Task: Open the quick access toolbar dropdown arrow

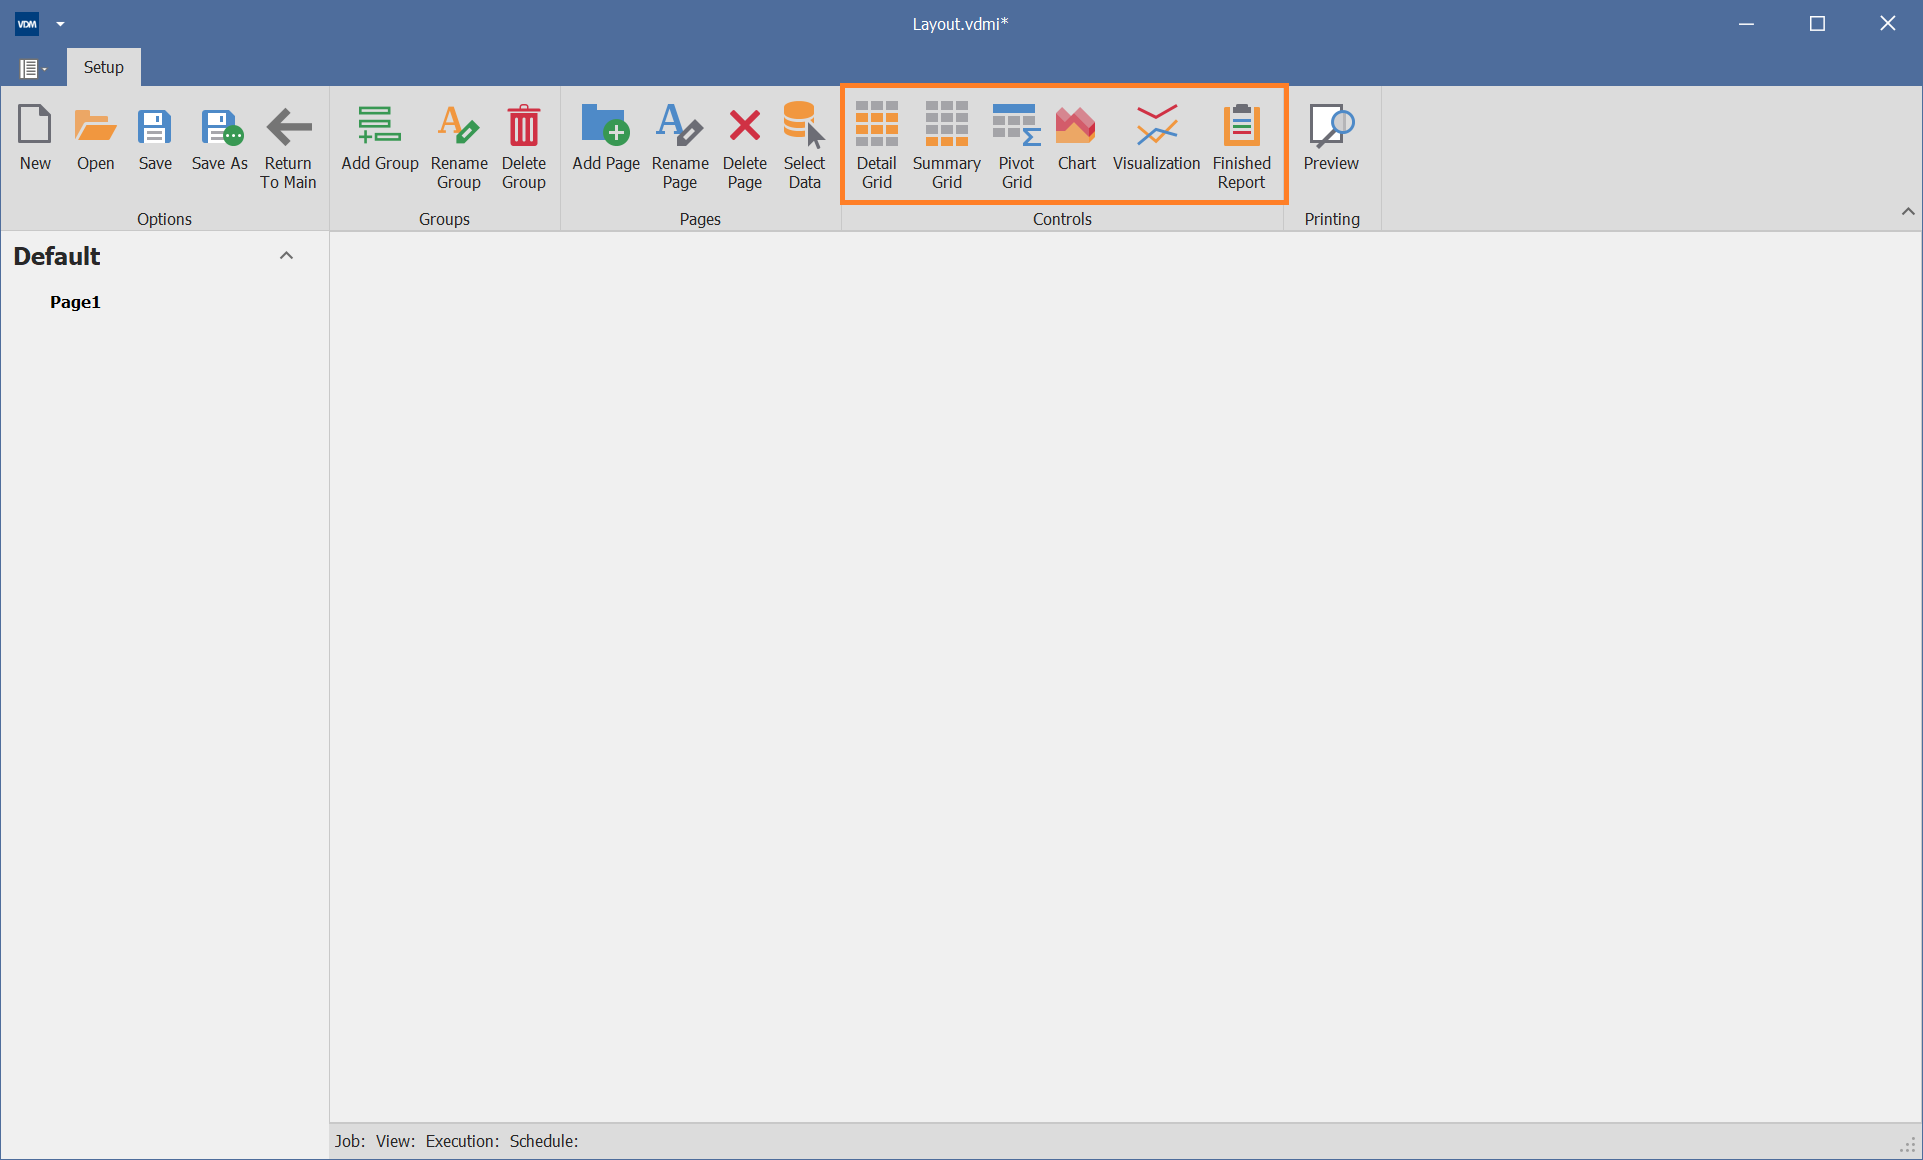Action: [60, 23]
